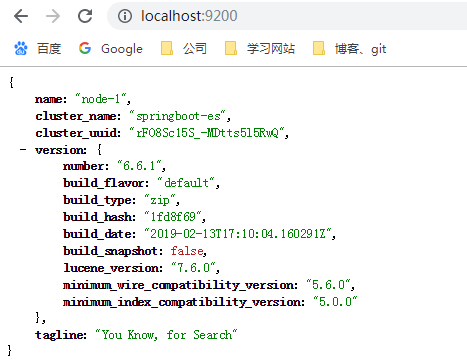Click the browser forward arrow
The width and height of the screenshot is (467, 364).
[x=53, y=16]
